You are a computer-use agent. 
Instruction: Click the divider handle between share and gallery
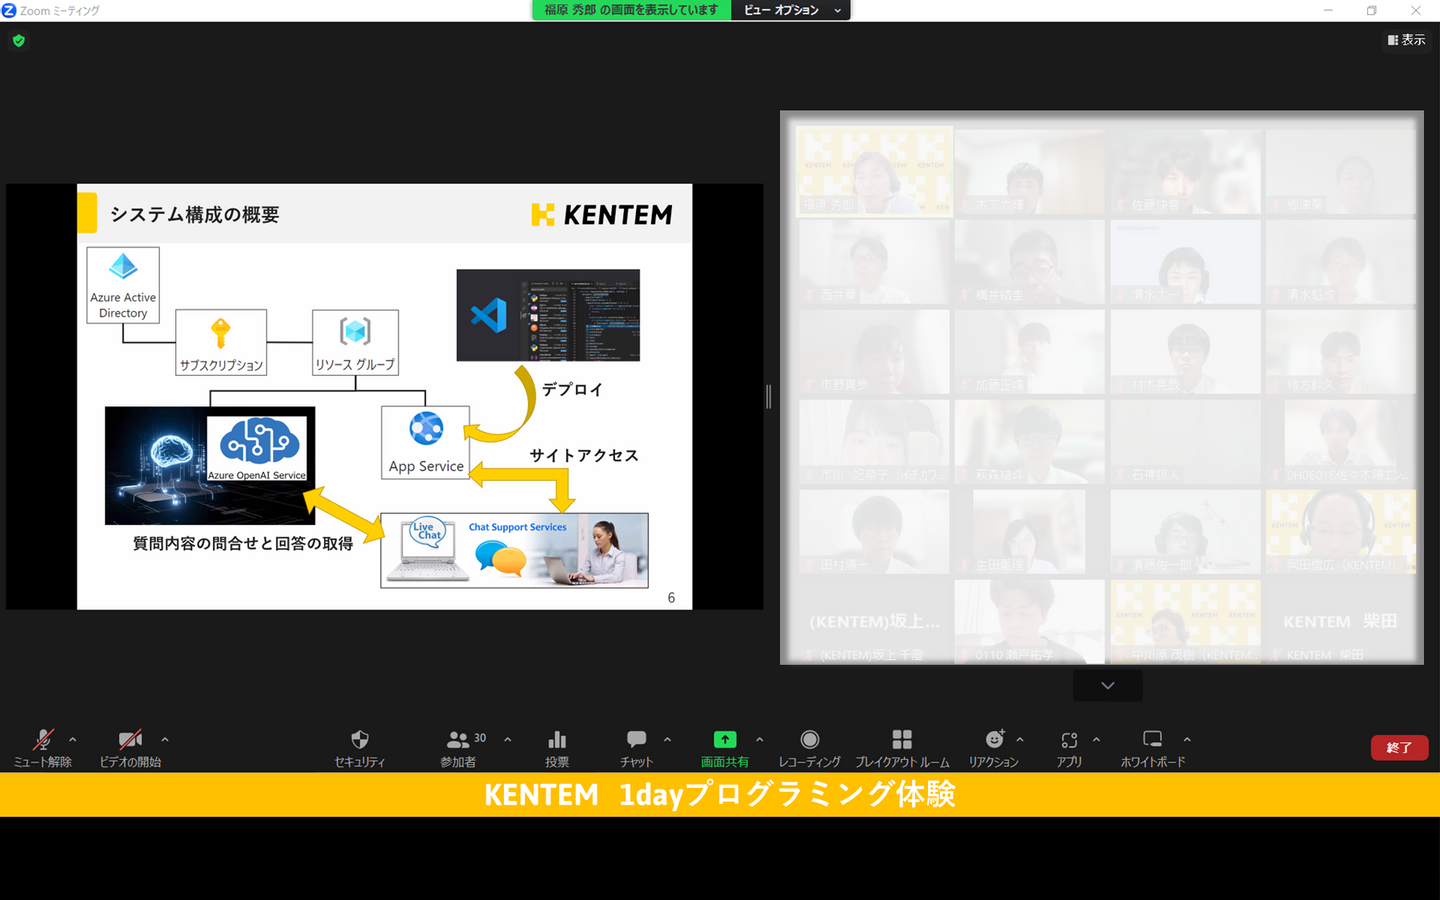[769, 396]
